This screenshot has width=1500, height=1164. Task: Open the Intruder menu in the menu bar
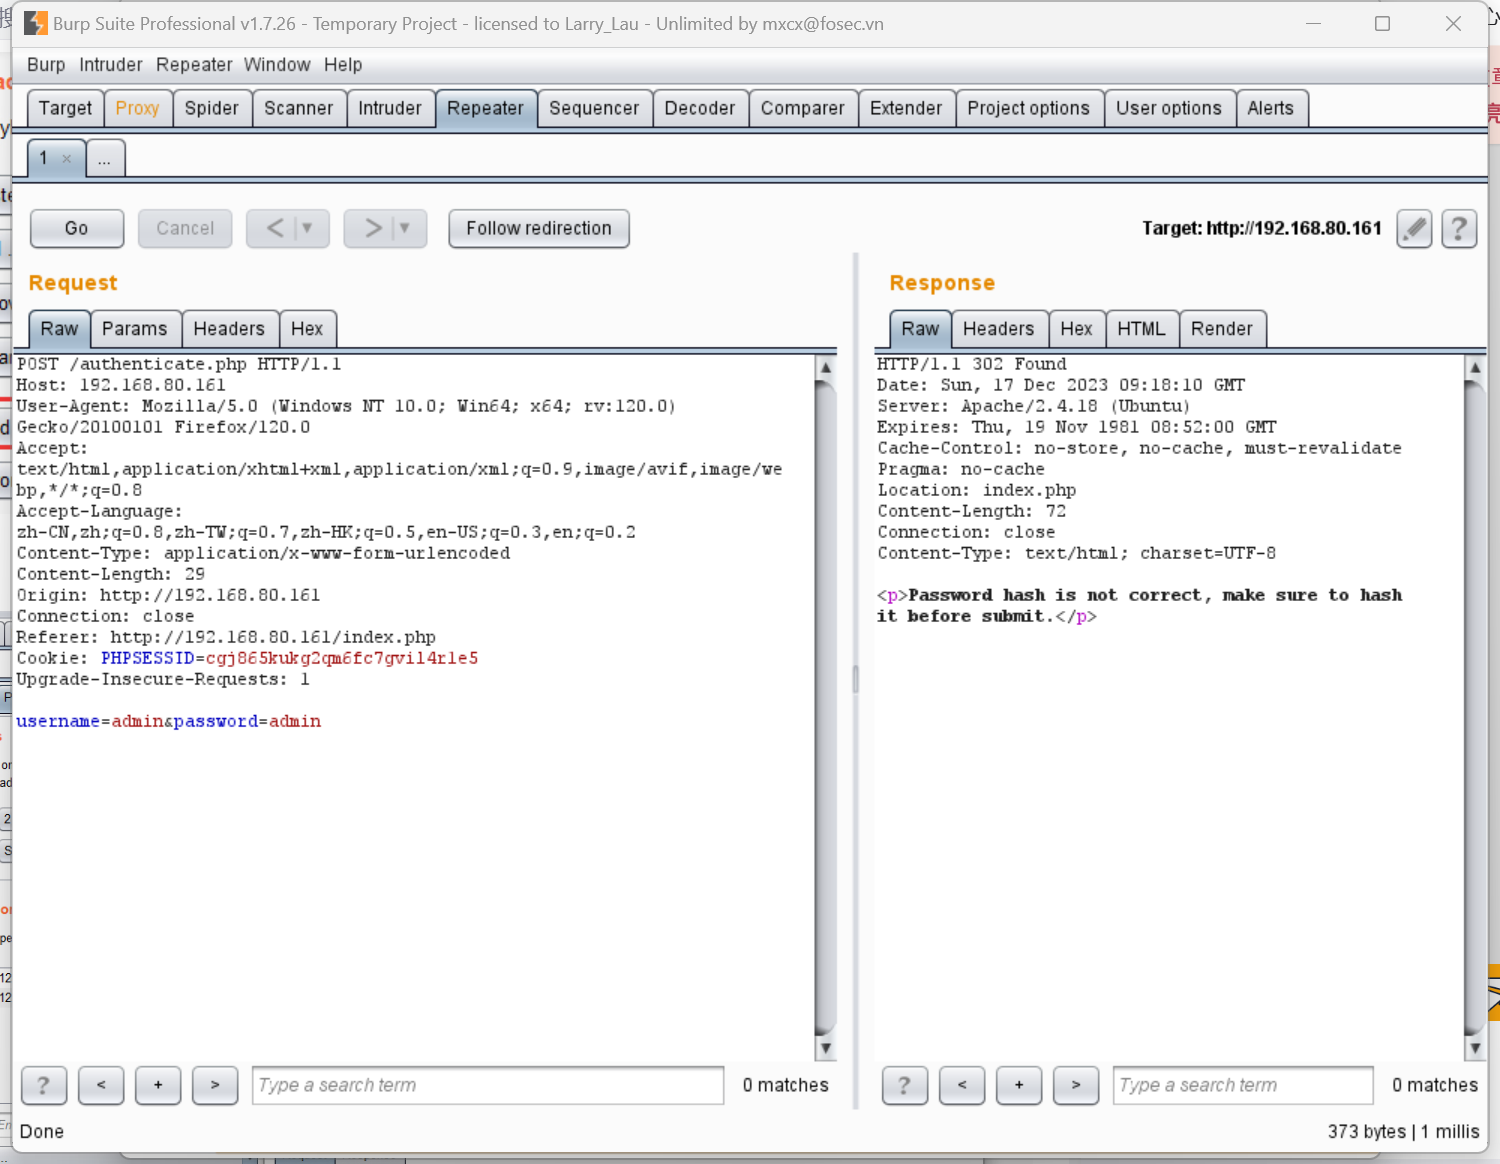(111, 65)
